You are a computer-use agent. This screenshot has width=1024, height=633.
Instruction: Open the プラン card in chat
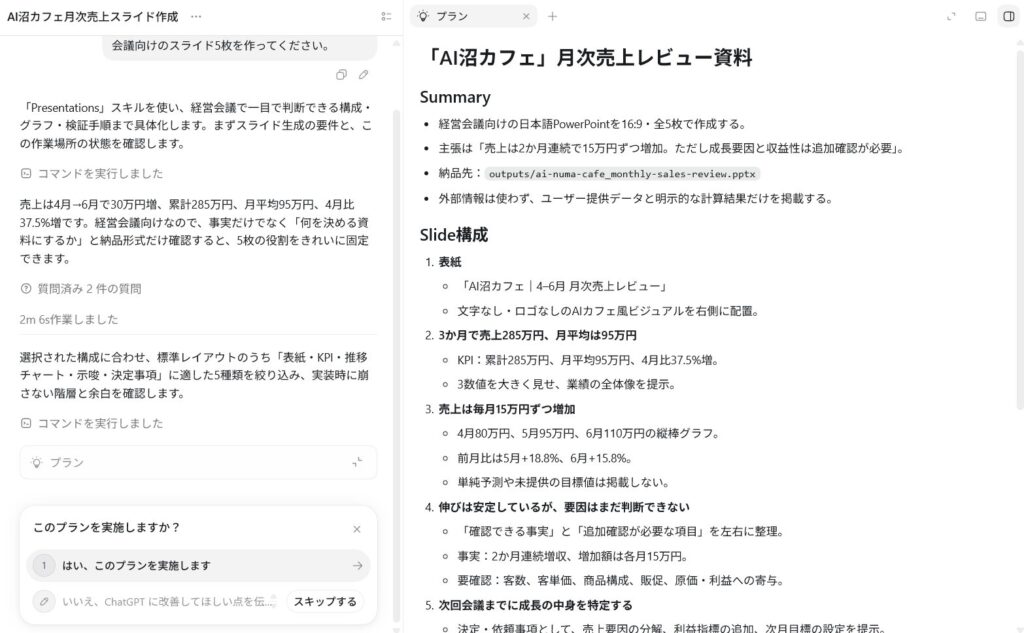[x=199, y=463]
